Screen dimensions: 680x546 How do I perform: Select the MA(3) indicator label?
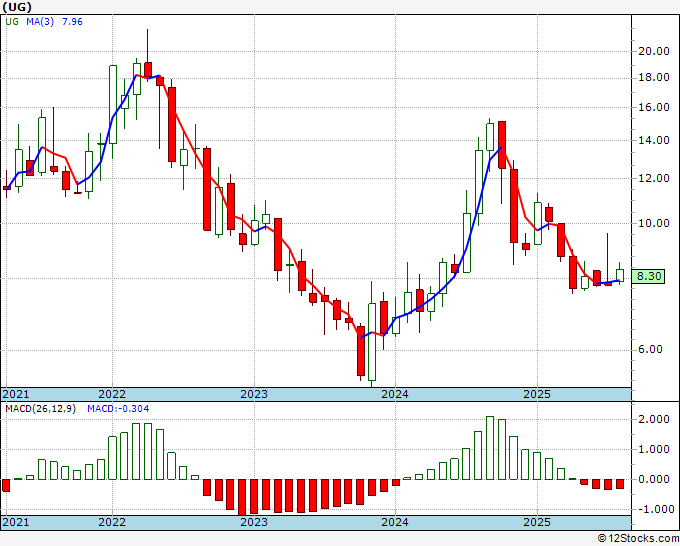[x=40, y=22]
